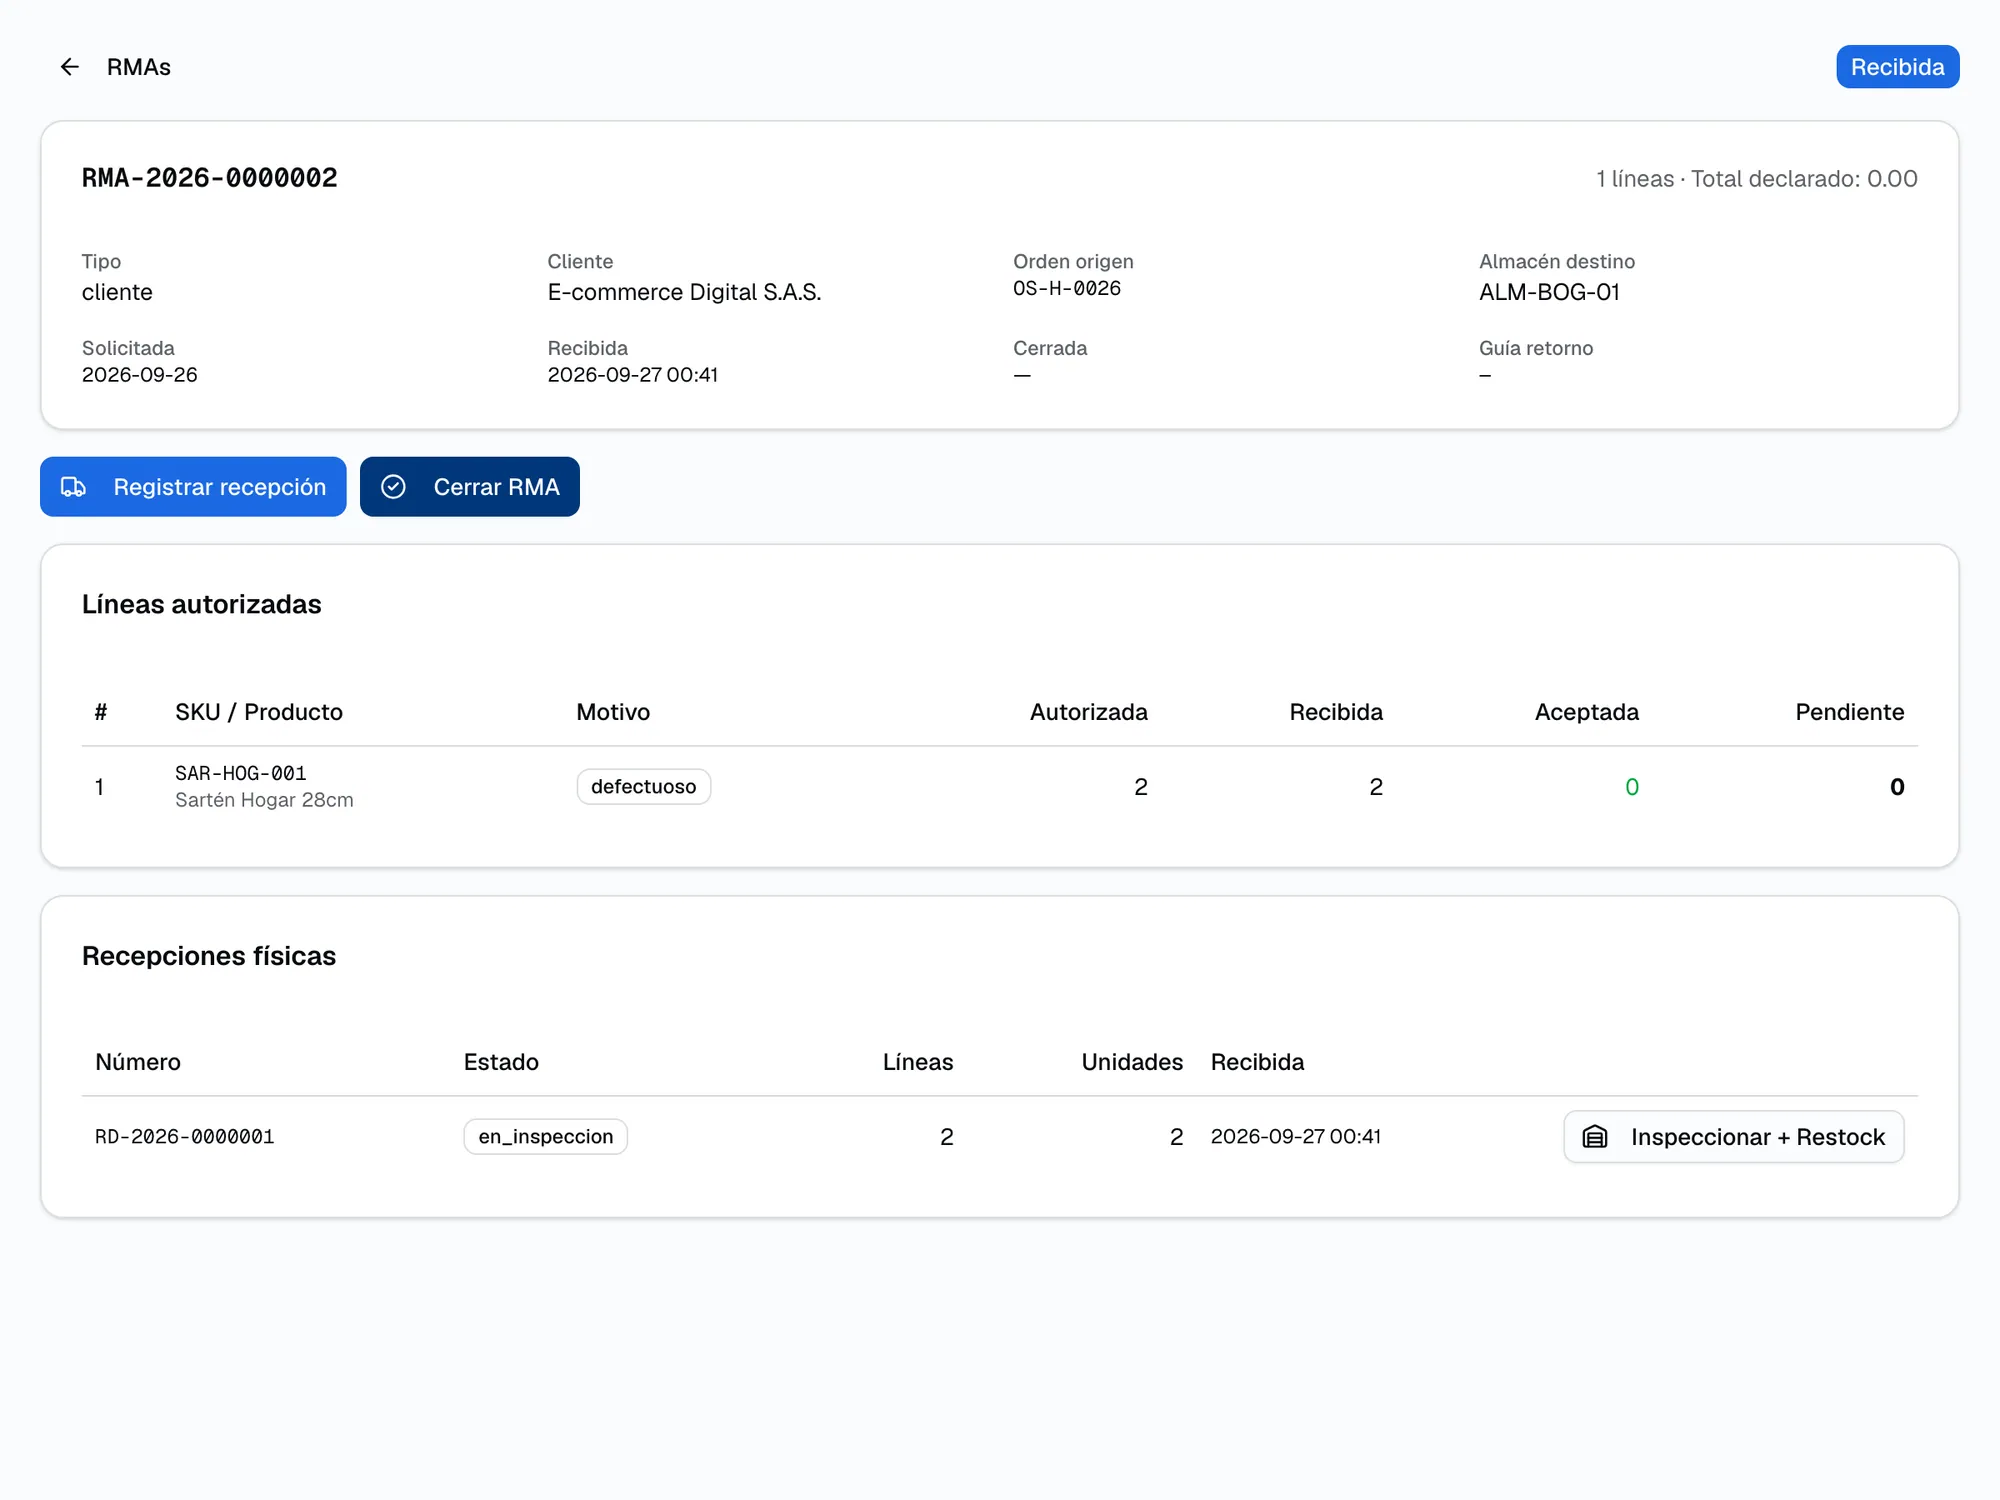Click the Total declarado: 0.00 summary
This screenshot has height=1500, width=2000.
tap(1804, 179)
